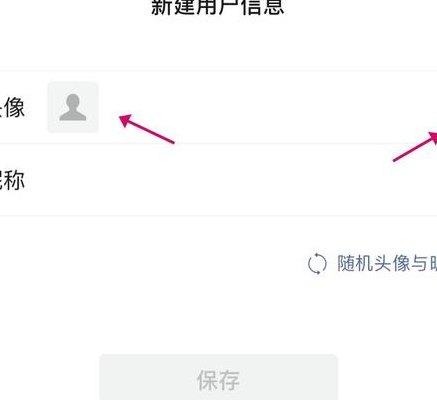This screenshot has height=400, width=437.
Task: Click the blank area left of the refresh icon
Action: coord(150,263)
